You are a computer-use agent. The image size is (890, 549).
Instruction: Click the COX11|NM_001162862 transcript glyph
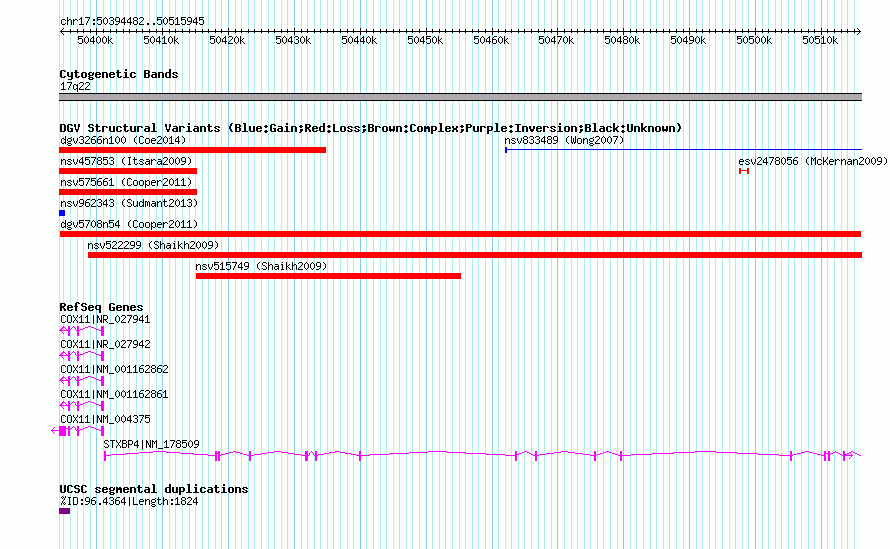click(x=82, y=379)
